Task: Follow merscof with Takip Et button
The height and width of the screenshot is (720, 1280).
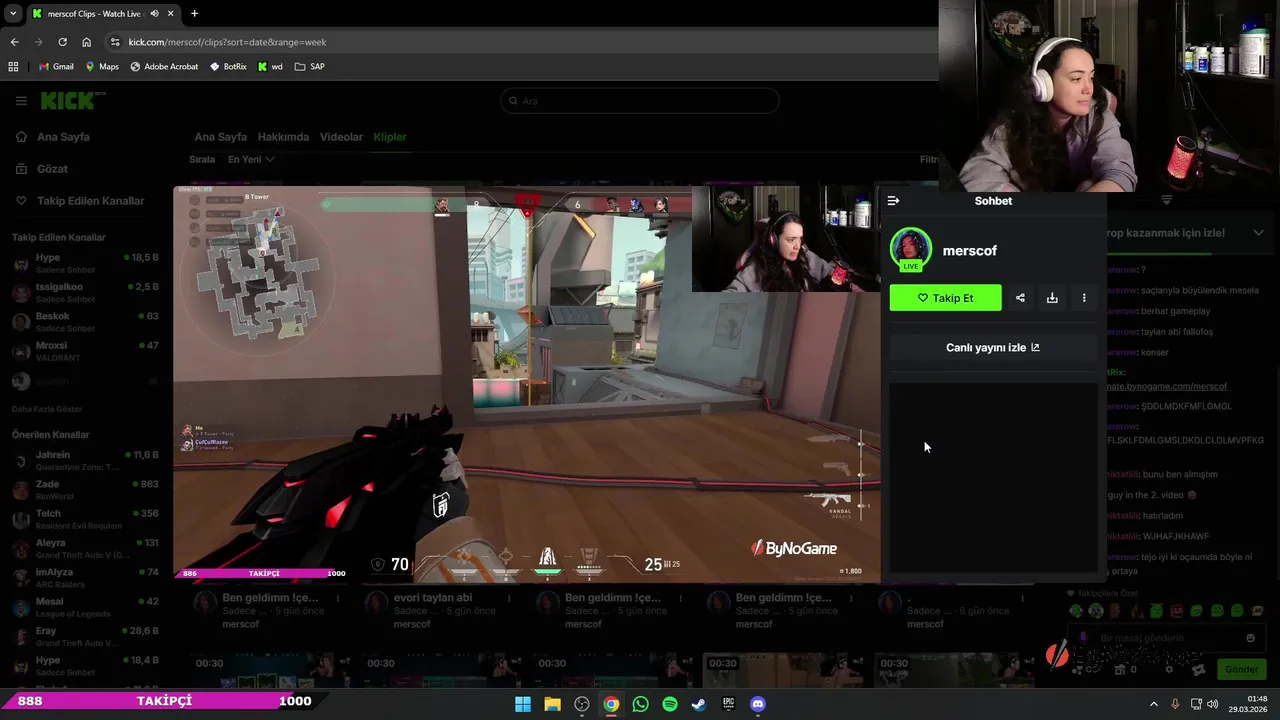Action: (x=945, y=298)
